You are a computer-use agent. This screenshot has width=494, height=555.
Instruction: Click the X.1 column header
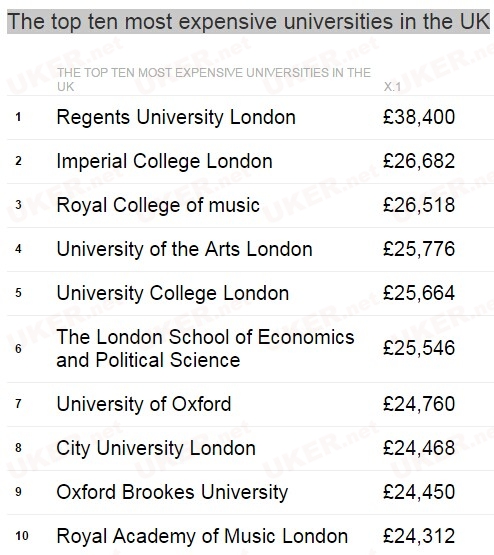[x=392, y=87]
